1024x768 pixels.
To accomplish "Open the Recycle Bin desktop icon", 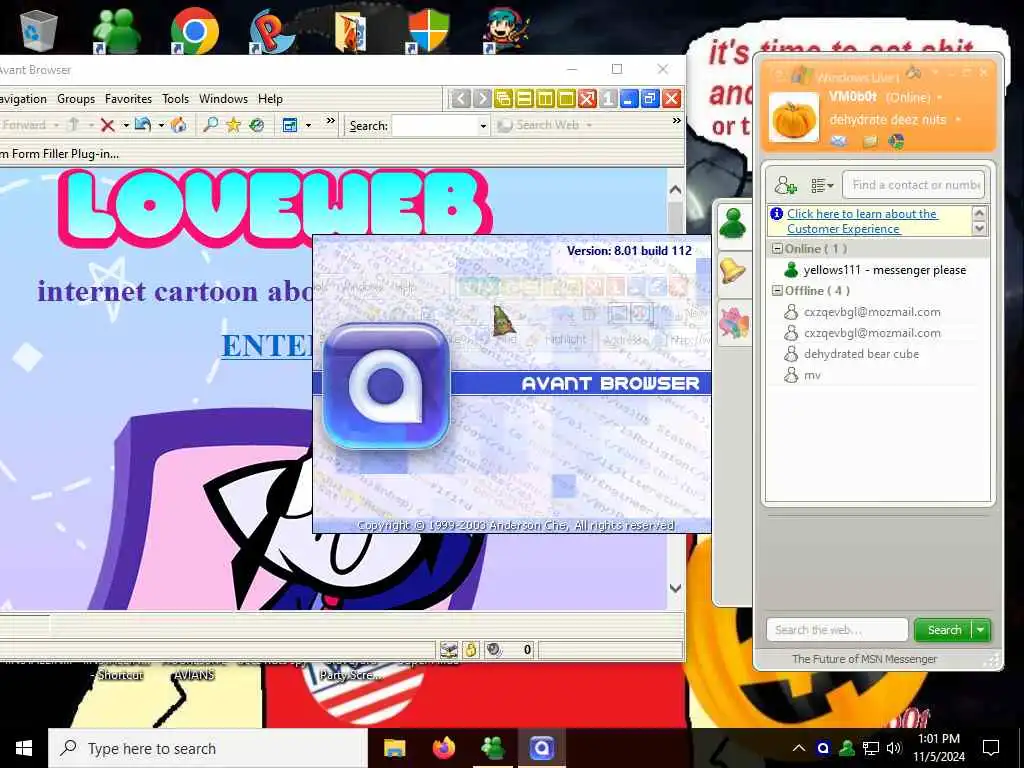I will [39, 29].
